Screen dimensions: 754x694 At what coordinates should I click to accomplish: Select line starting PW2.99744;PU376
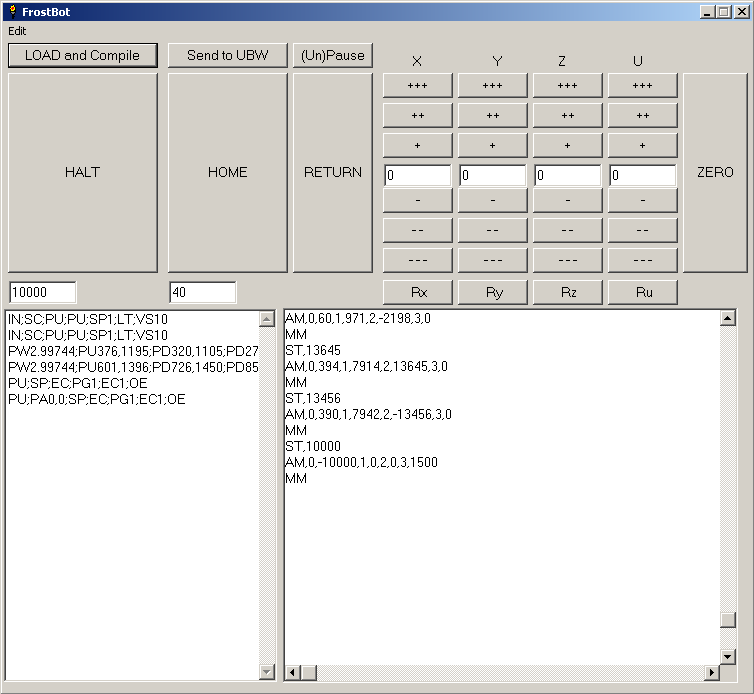[x=133, y=351]
